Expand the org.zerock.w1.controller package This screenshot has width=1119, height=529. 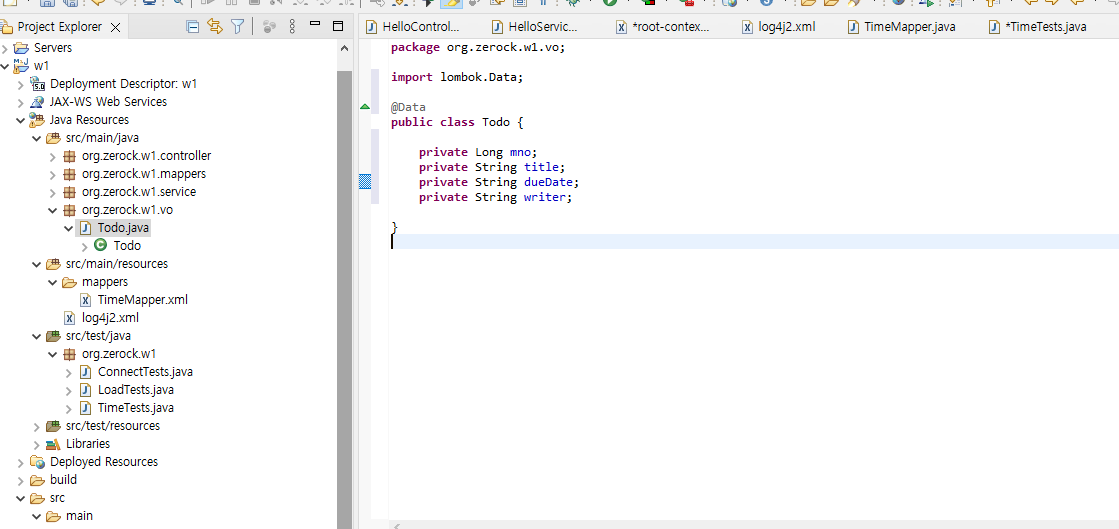(x=52, y=156)
